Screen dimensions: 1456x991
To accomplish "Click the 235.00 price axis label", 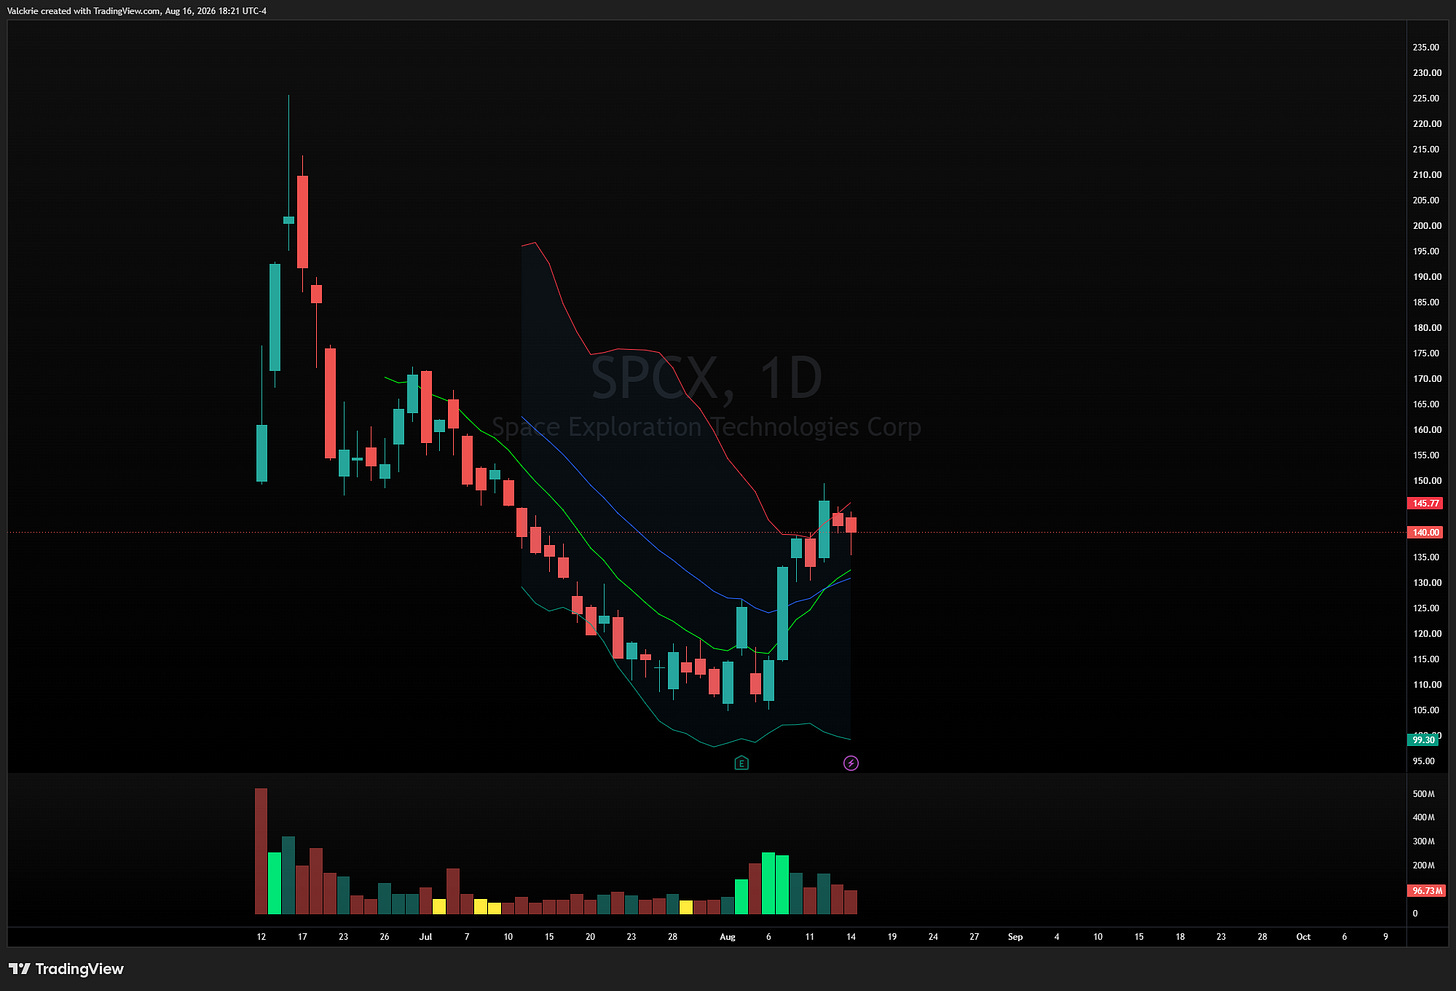I will [1426, 48].
